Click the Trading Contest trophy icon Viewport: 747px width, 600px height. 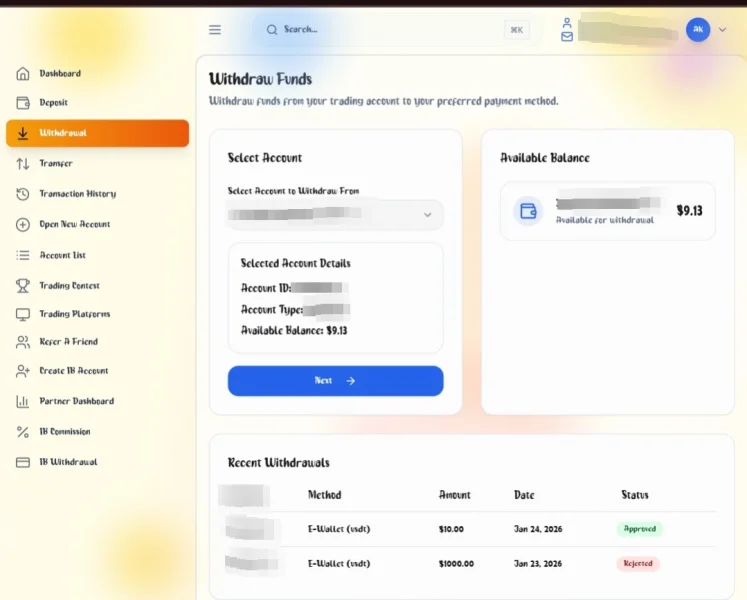coord(22,285)
